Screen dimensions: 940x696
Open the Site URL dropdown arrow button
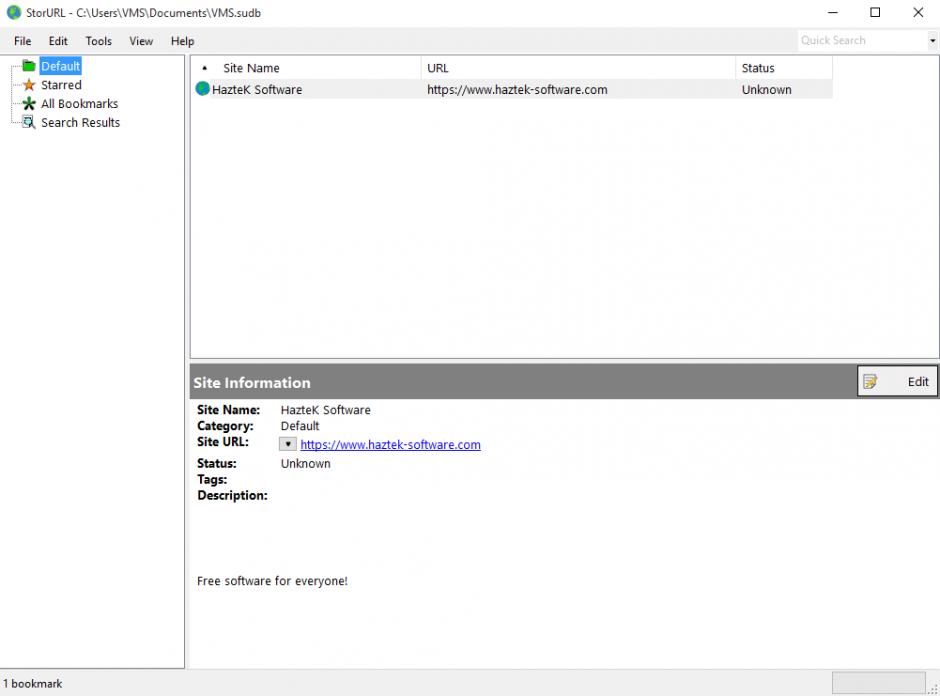[x=288, y=444]
